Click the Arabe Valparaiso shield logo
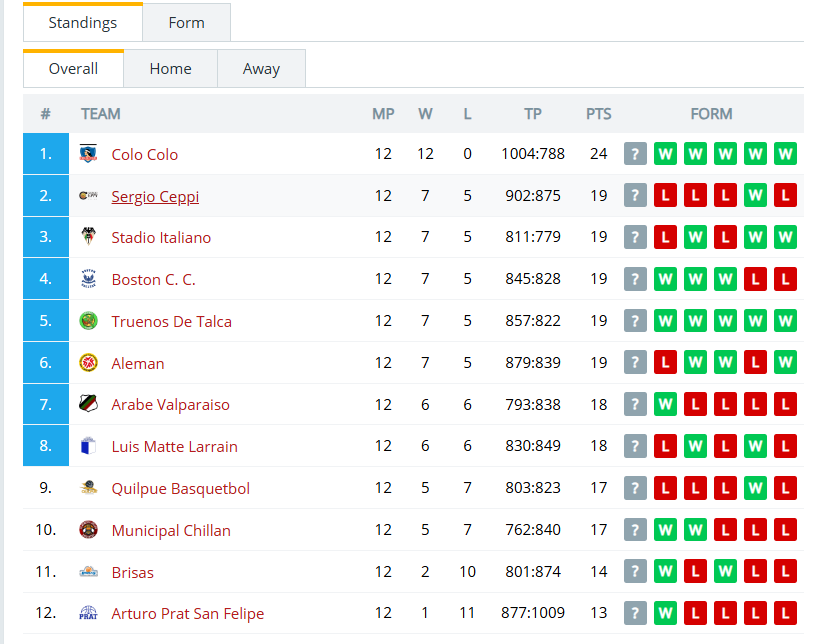818x644 pixels. pos(88,404)
